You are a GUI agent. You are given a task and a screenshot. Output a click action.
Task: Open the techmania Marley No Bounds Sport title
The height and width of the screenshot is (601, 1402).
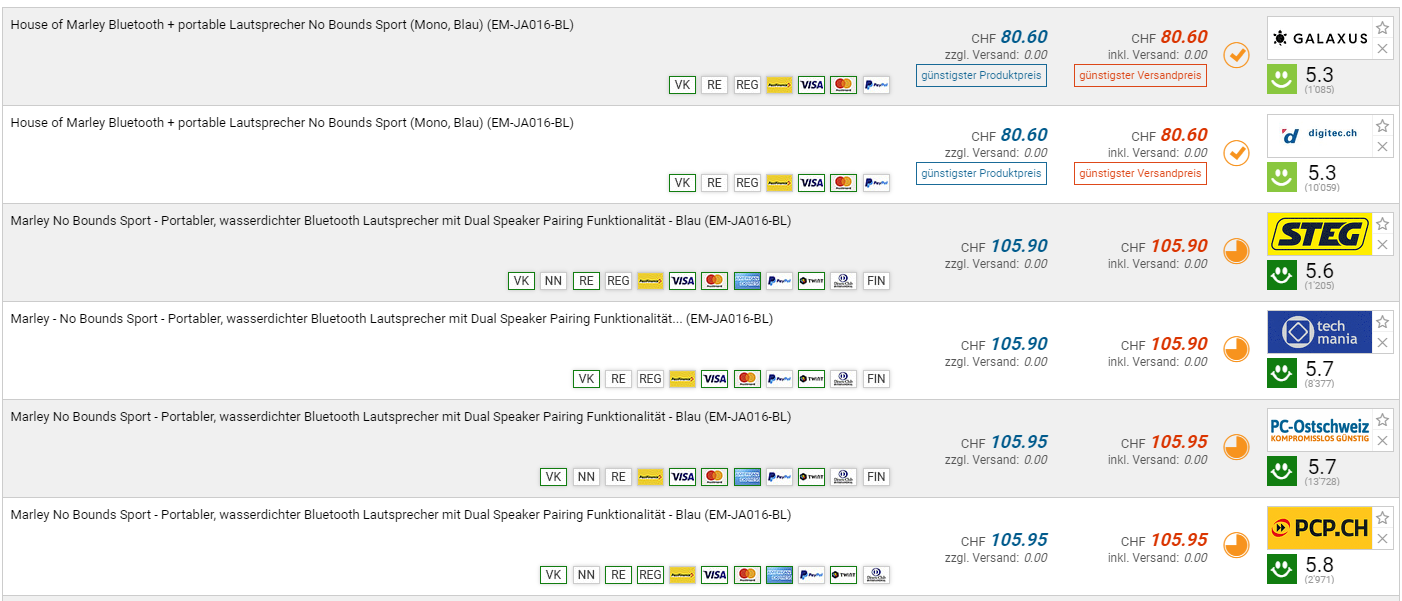(x=391, y=319)
